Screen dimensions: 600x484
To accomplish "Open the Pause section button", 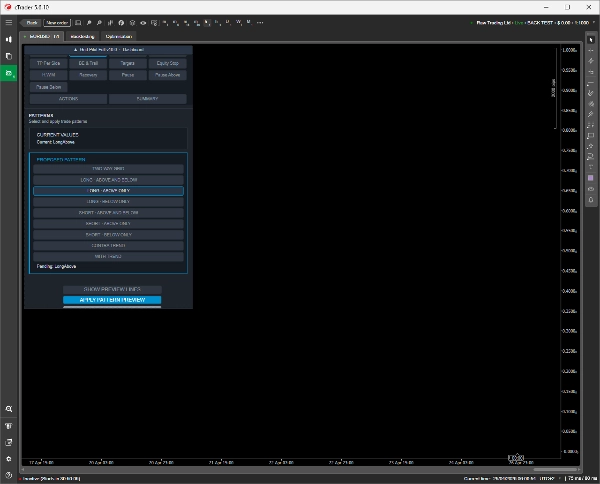I will [x=128, y=75].
